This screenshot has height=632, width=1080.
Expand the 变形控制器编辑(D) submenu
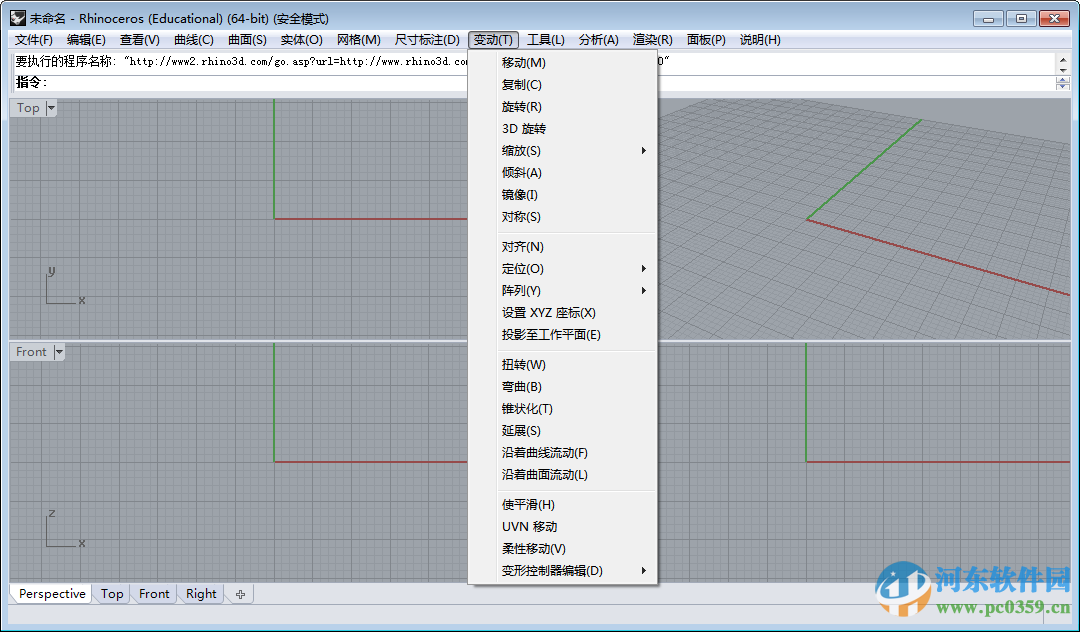(x=563, y=571)
